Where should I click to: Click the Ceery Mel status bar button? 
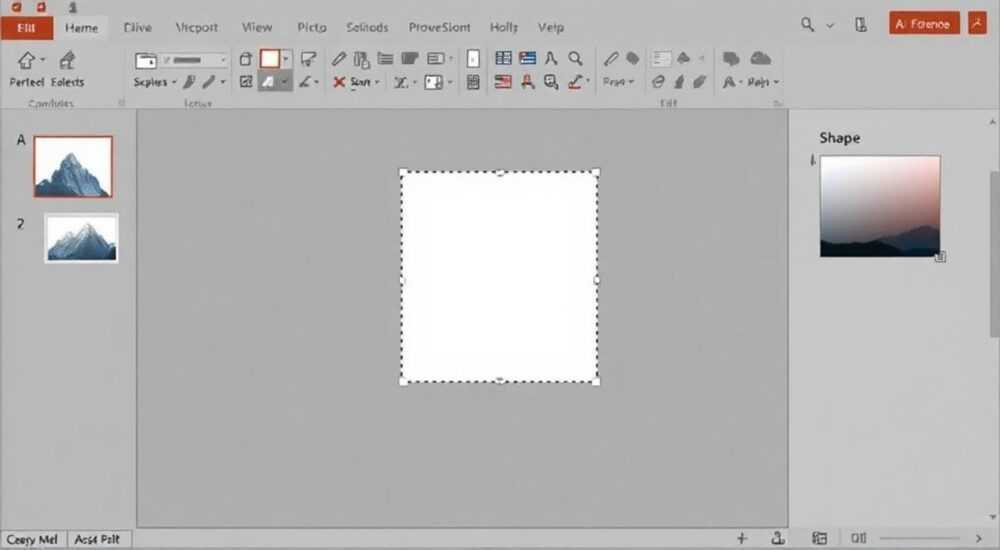[x=32, y=539]
